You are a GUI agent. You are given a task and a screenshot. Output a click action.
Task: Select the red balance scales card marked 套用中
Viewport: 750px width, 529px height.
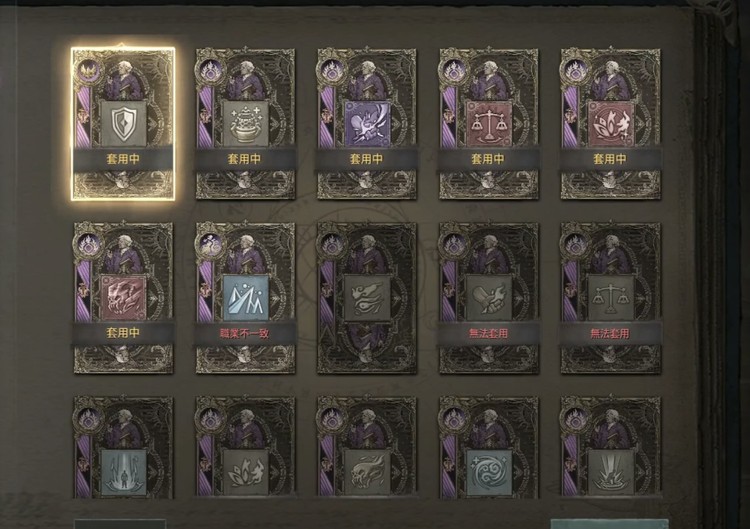tap(488, 124)
